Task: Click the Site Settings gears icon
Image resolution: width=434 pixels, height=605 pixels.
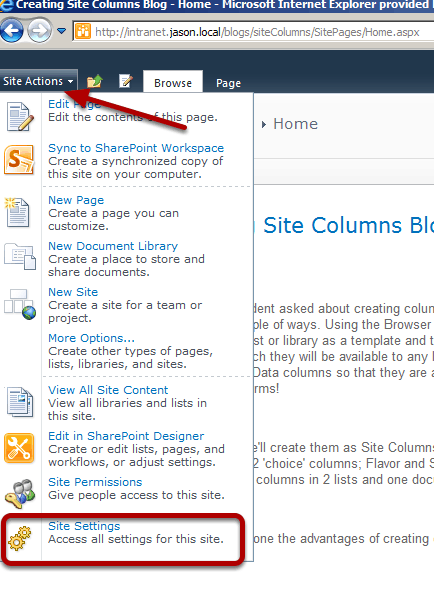Action: (x=19, y=539)
